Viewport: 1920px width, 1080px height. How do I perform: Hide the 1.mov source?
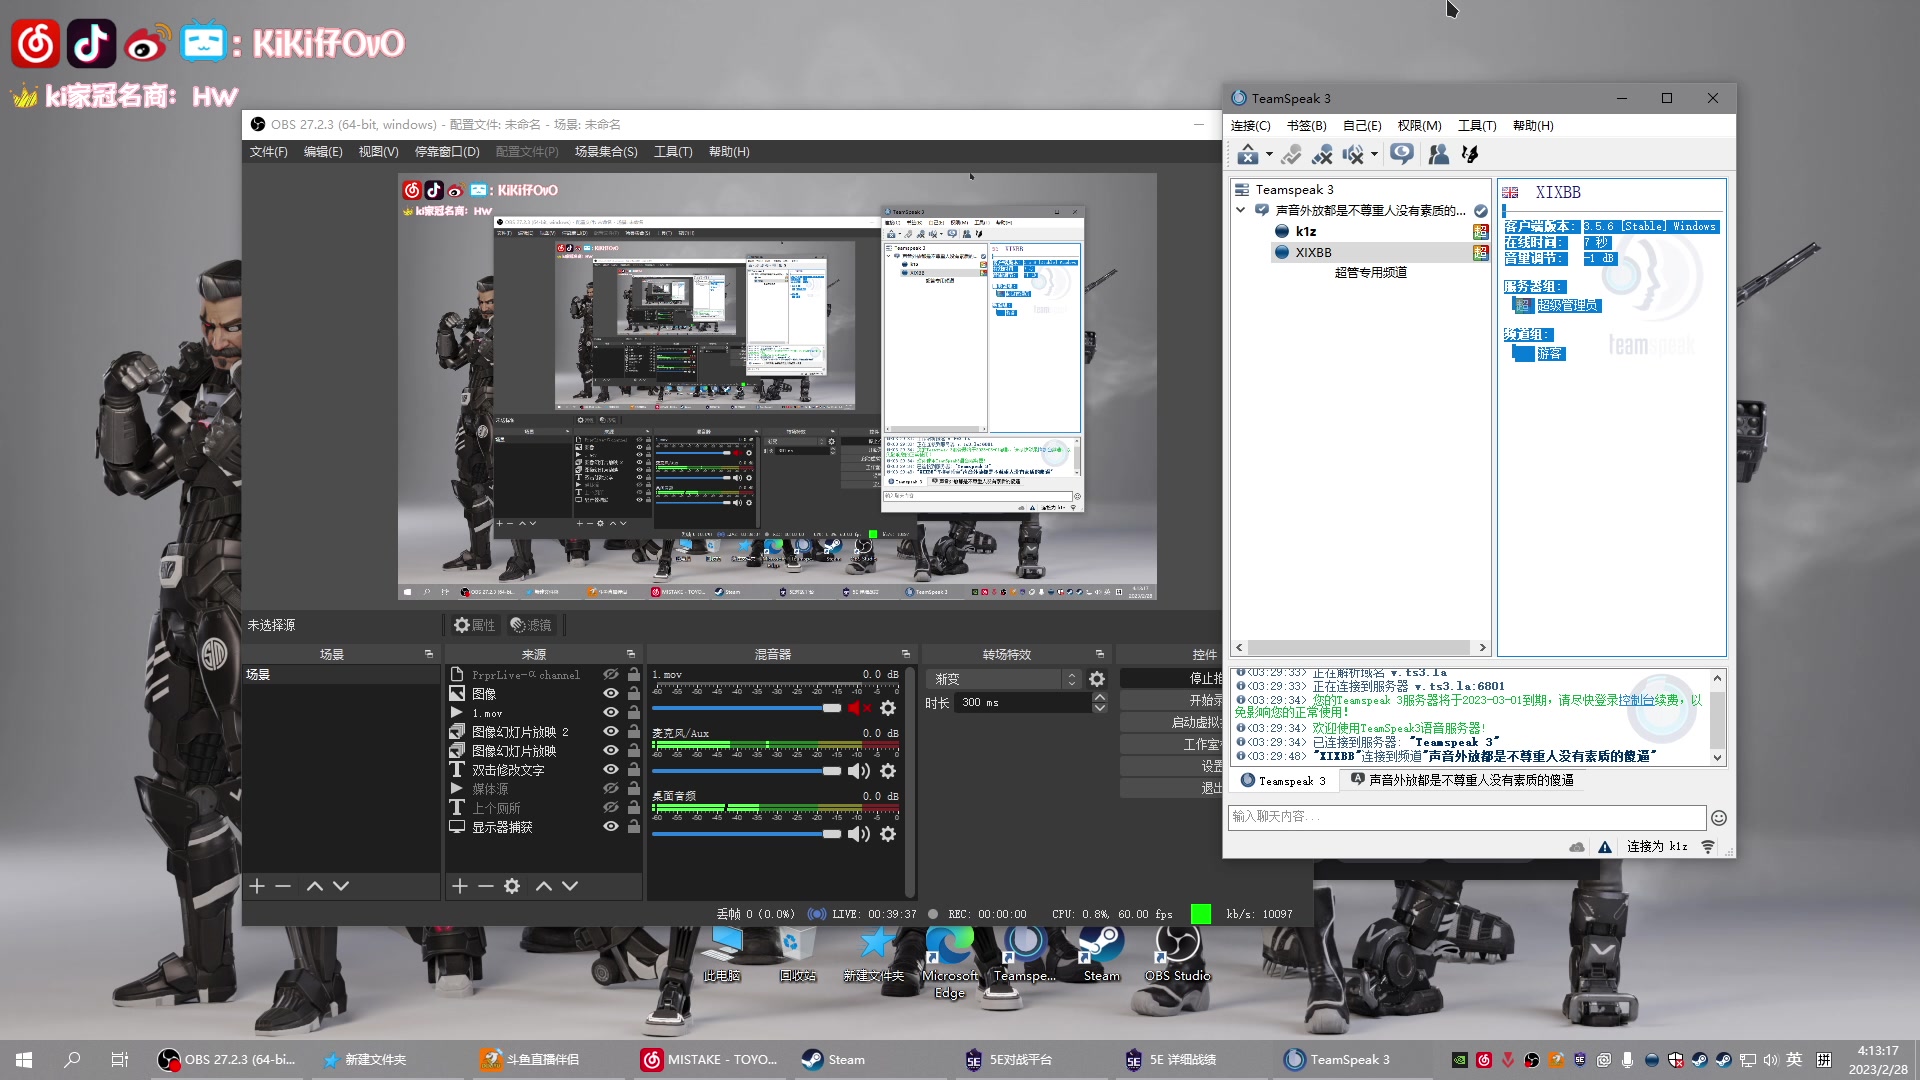(611, 713)
